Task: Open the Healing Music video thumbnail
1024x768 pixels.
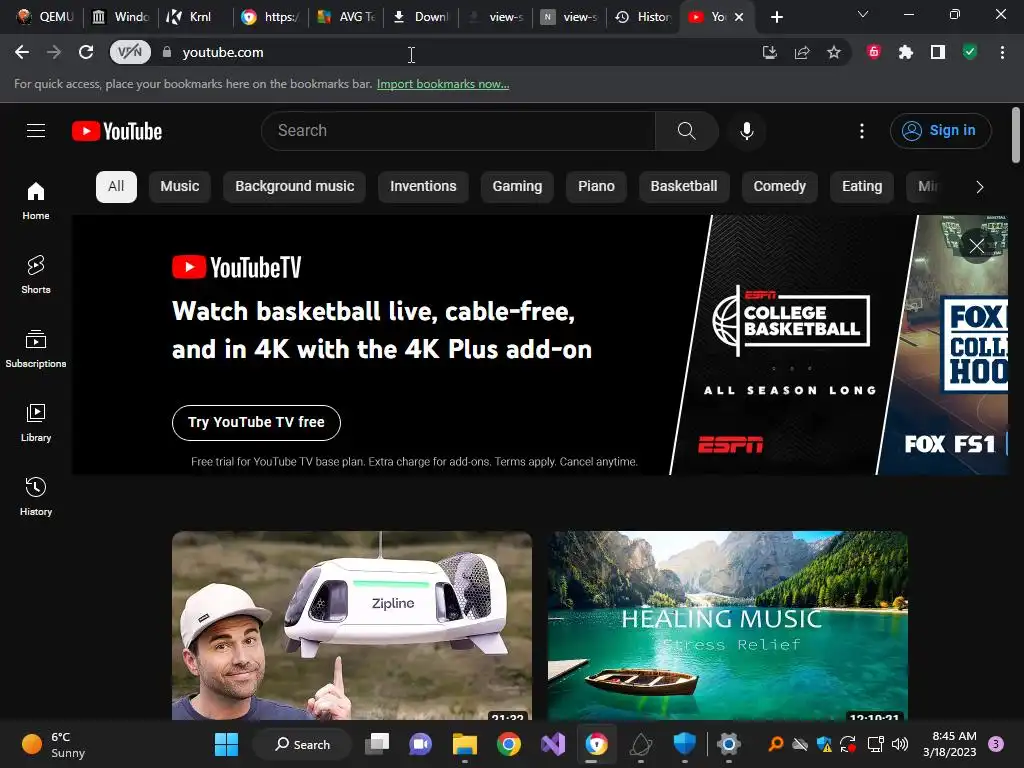Action: point(728,626)
